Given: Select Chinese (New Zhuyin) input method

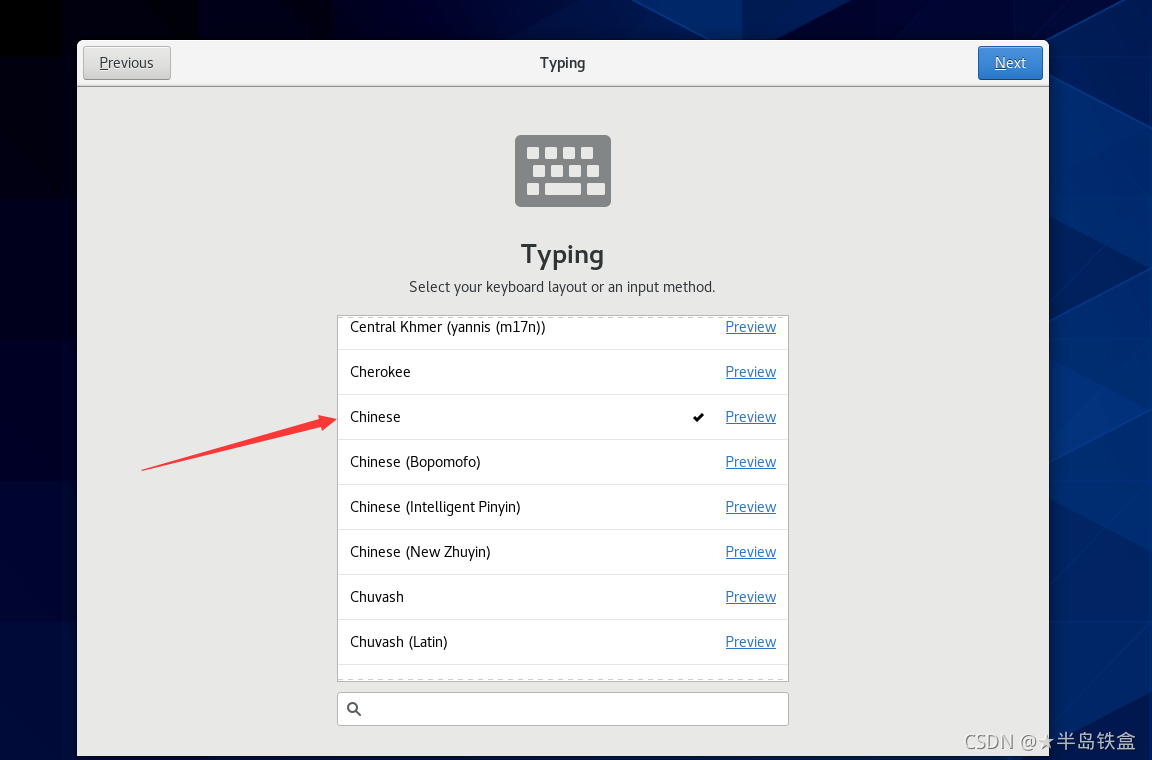Looking at the screenshot, I should (563, 552).
